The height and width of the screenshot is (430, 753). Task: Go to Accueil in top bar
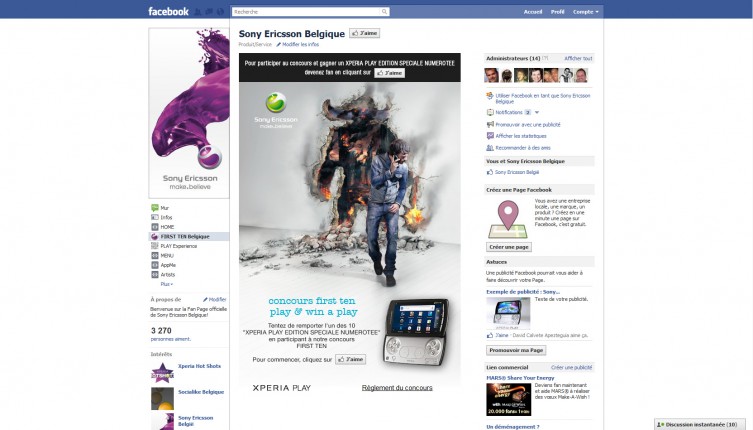(x=533, y=12)
